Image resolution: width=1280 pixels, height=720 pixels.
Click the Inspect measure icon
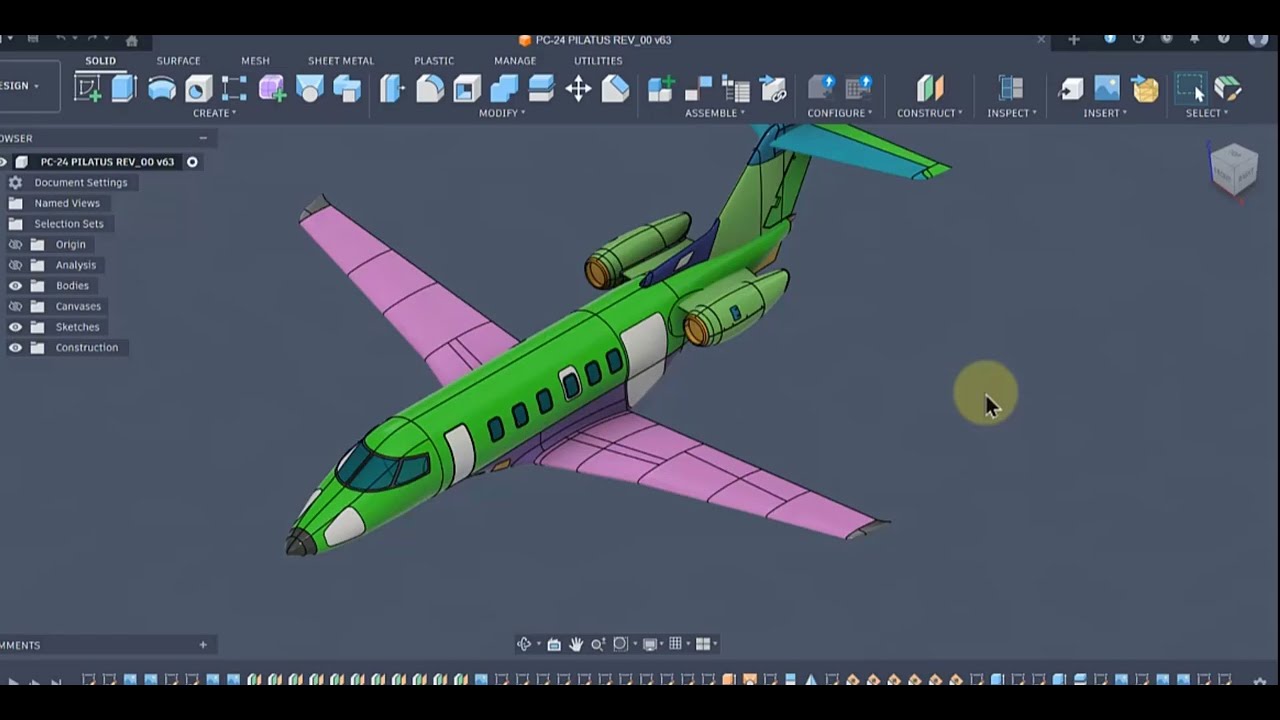point(1011,89)
